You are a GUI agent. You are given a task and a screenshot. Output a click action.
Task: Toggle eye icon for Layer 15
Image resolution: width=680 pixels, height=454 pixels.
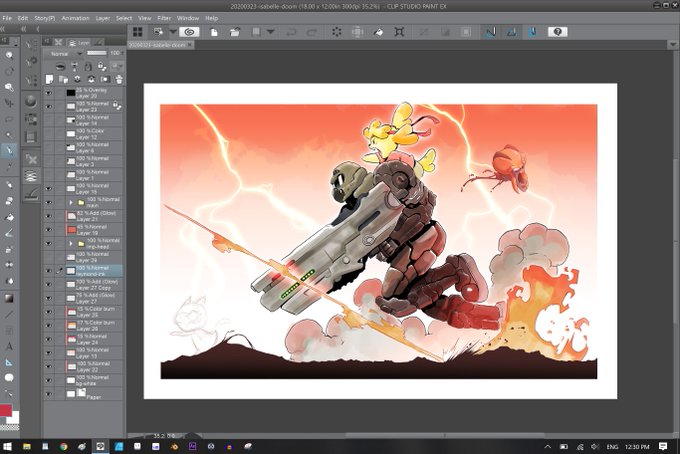coord(49,188)
